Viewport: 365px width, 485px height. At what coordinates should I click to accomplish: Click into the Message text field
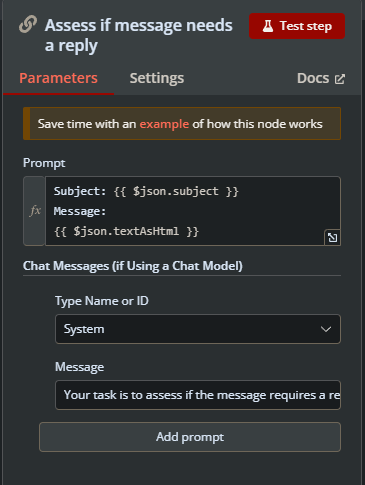click(x=198, y=395)
